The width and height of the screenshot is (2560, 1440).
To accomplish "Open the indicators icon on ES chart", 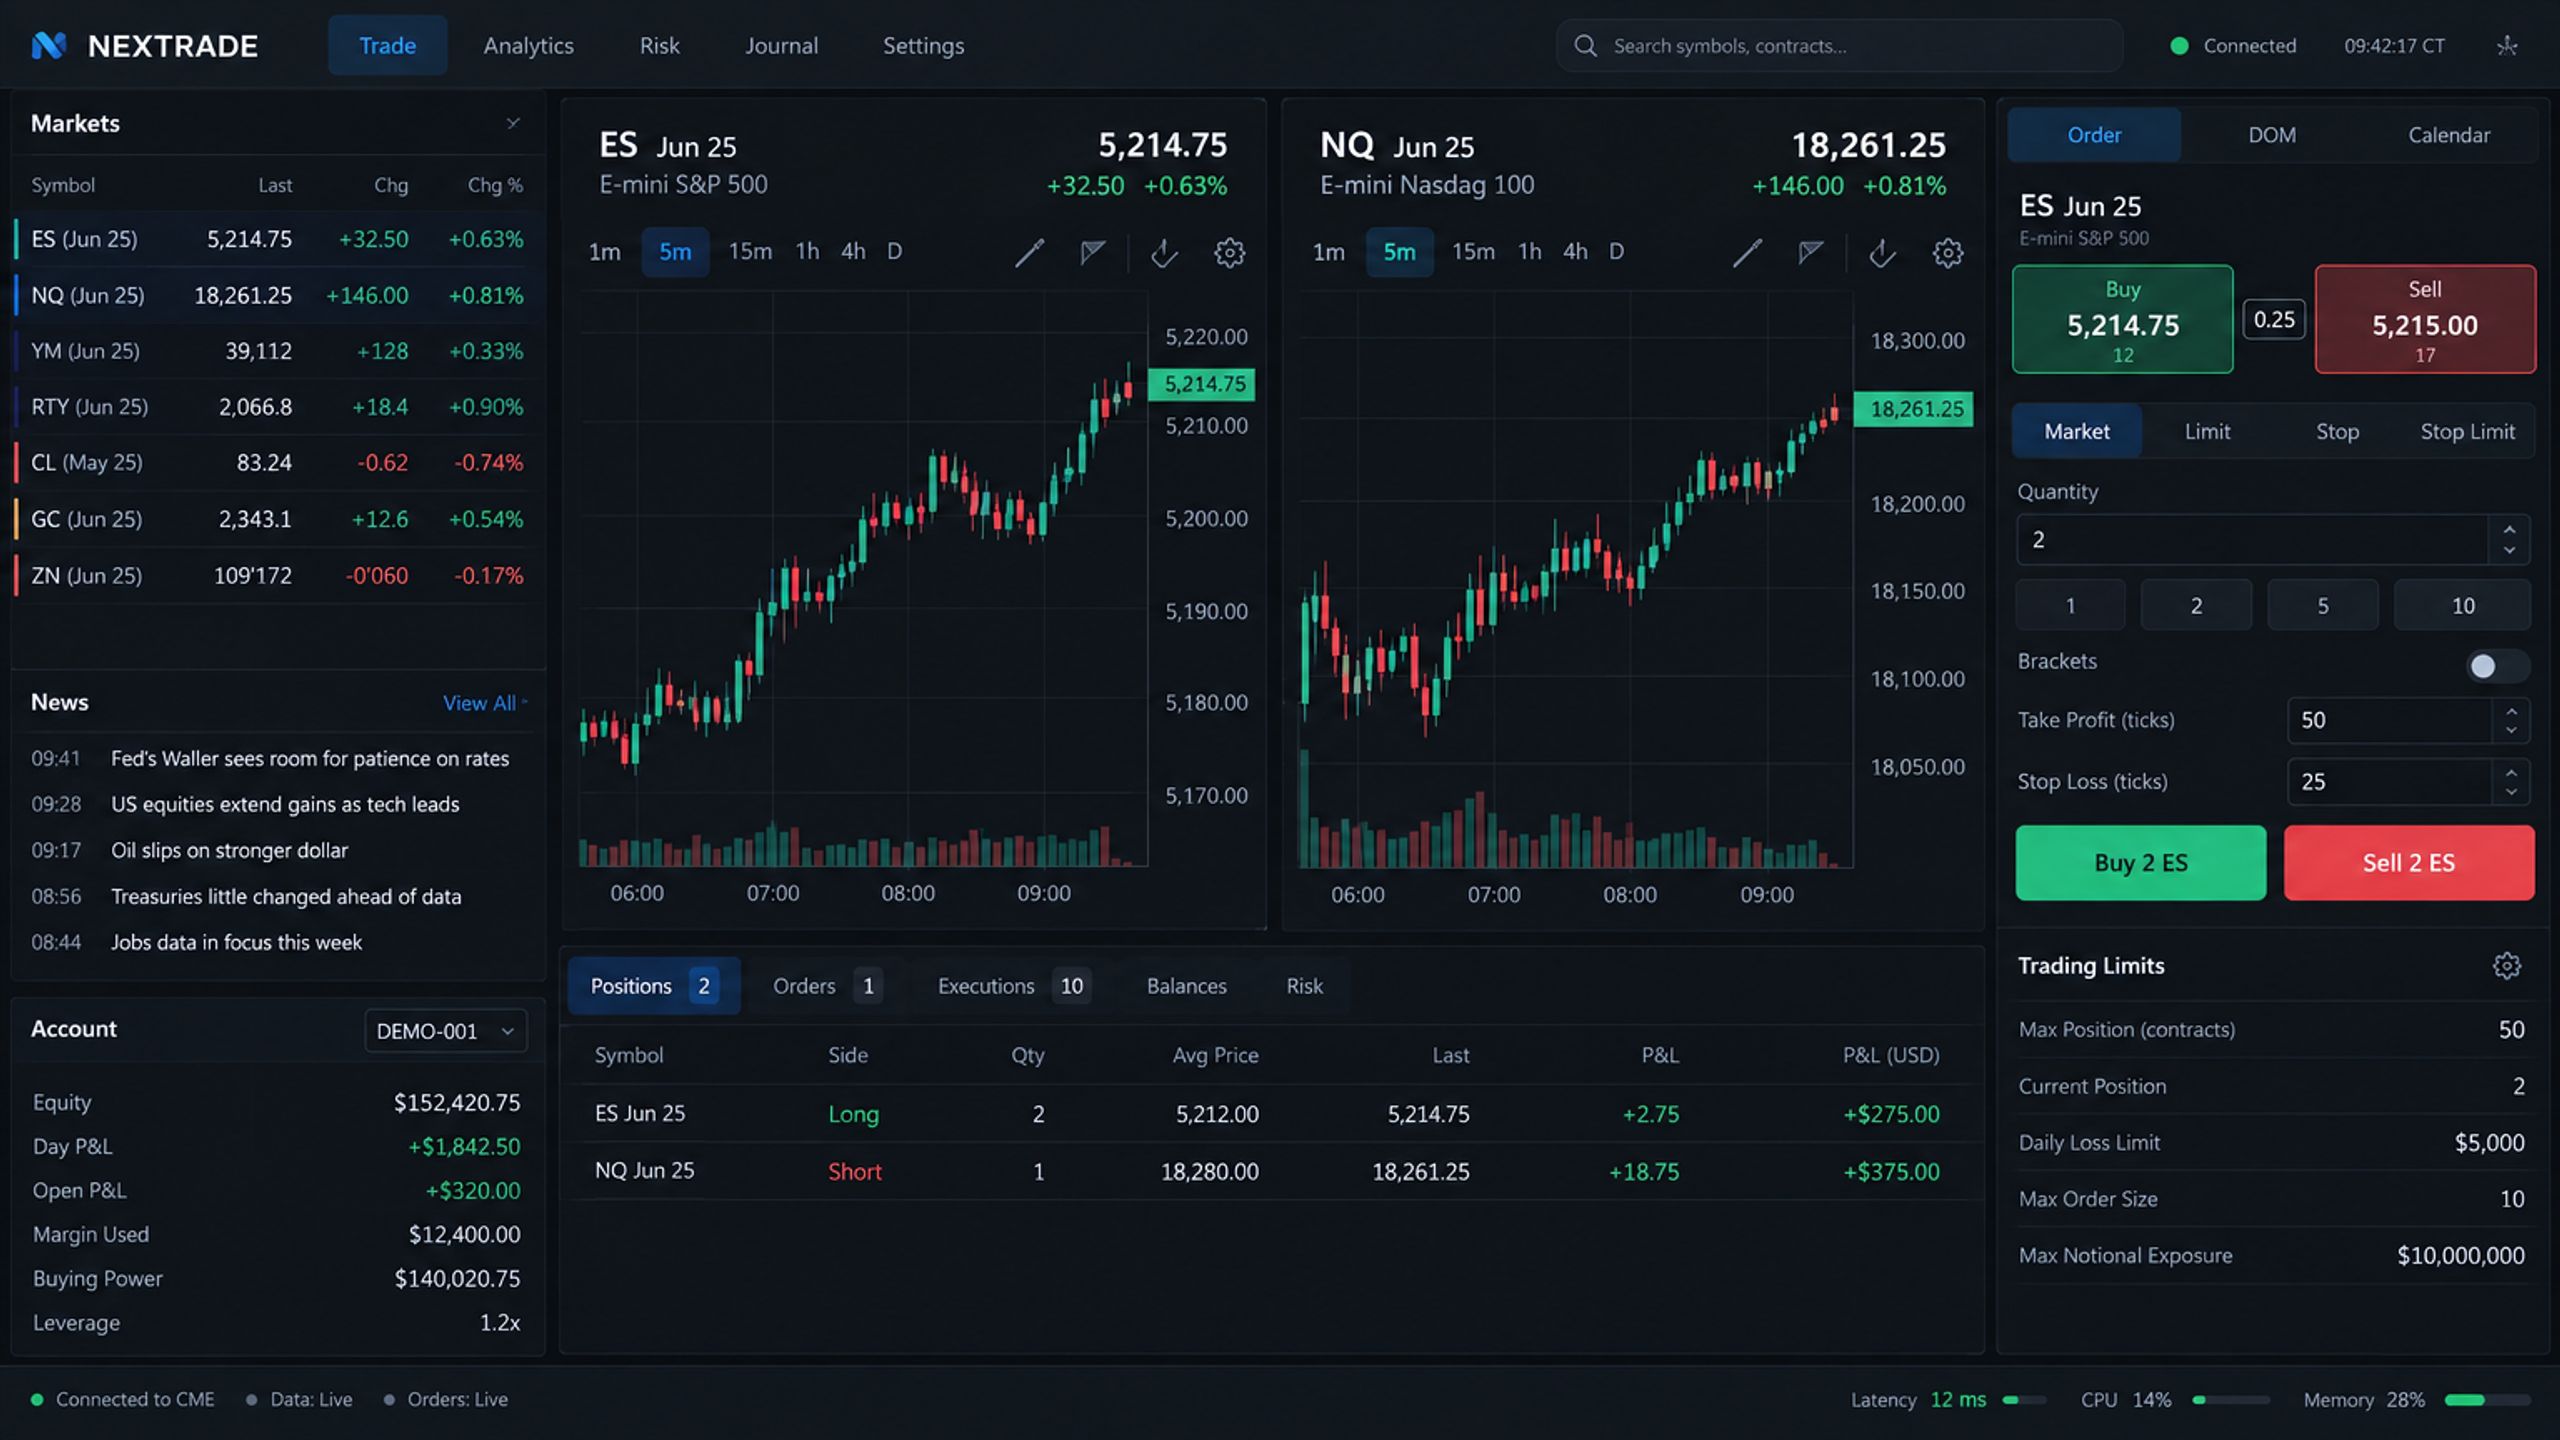I will tap(1164, 253).
